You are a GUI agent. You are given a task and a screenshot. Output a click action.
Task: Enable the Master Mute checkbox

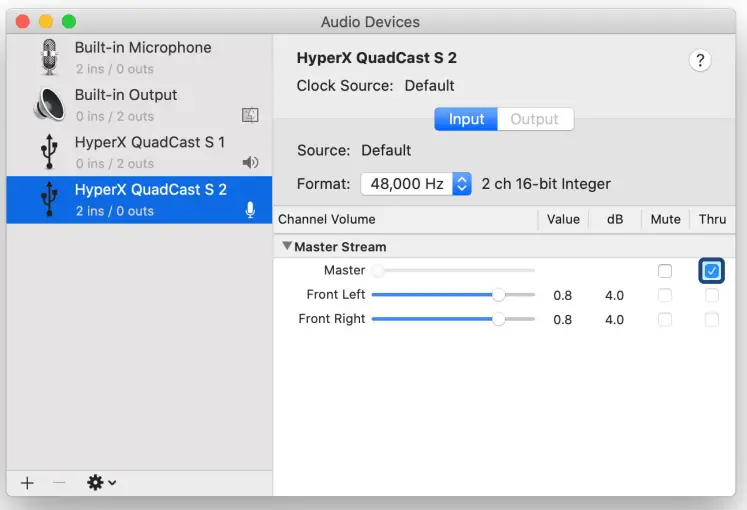(665, 271)
